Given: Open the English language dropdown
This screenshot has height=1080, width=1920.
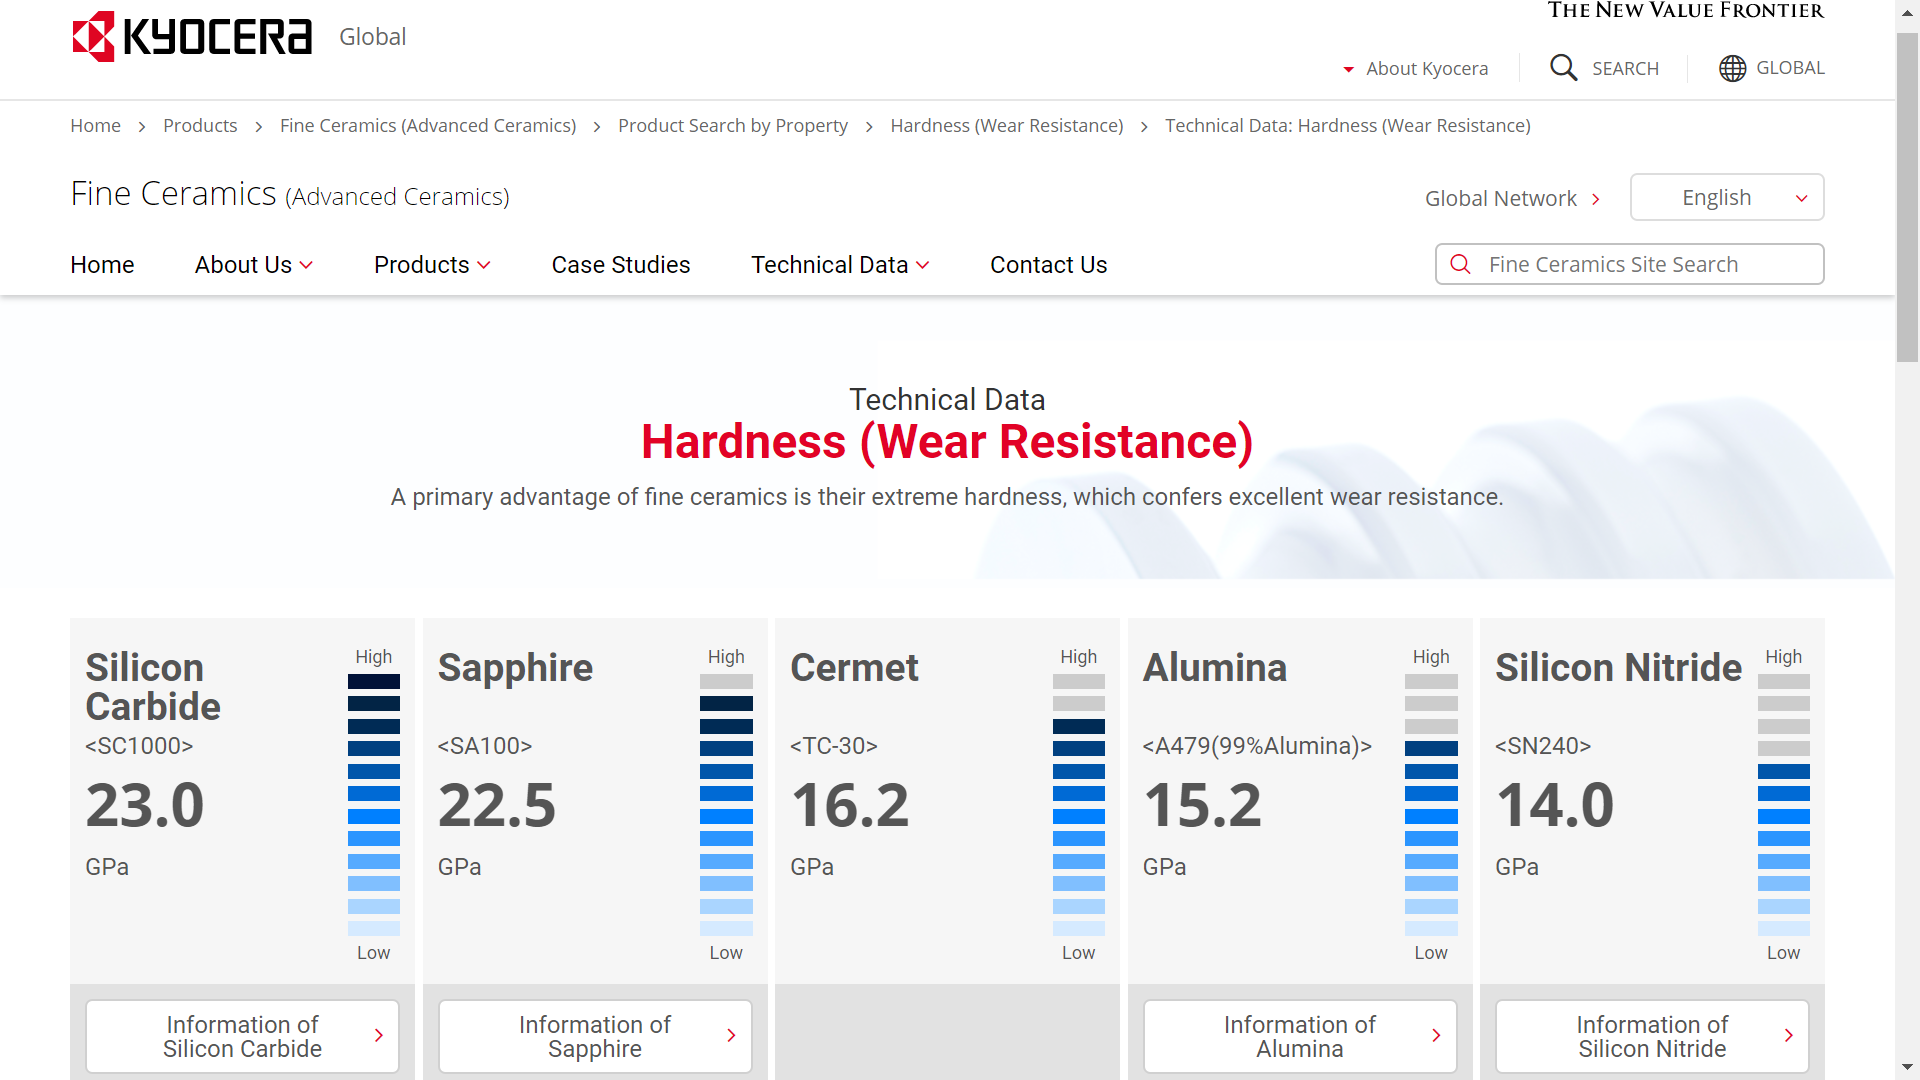Looking at the screenshot, I should click(1726, 198).
